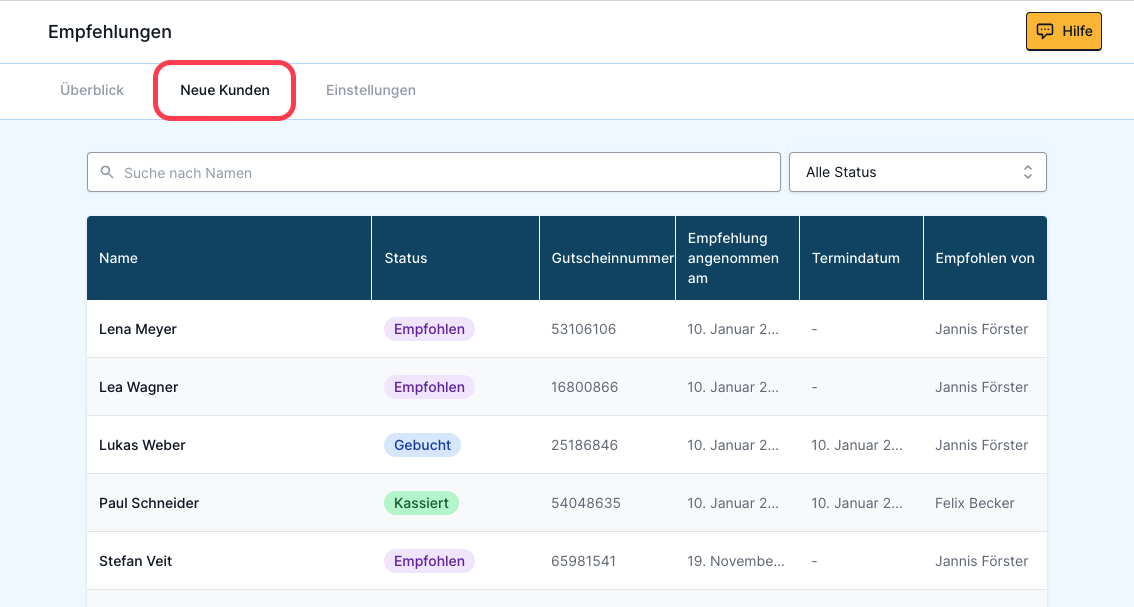
Task: Click Kassiert badge for Paul Schneider
Action: [x=421, y=503]
